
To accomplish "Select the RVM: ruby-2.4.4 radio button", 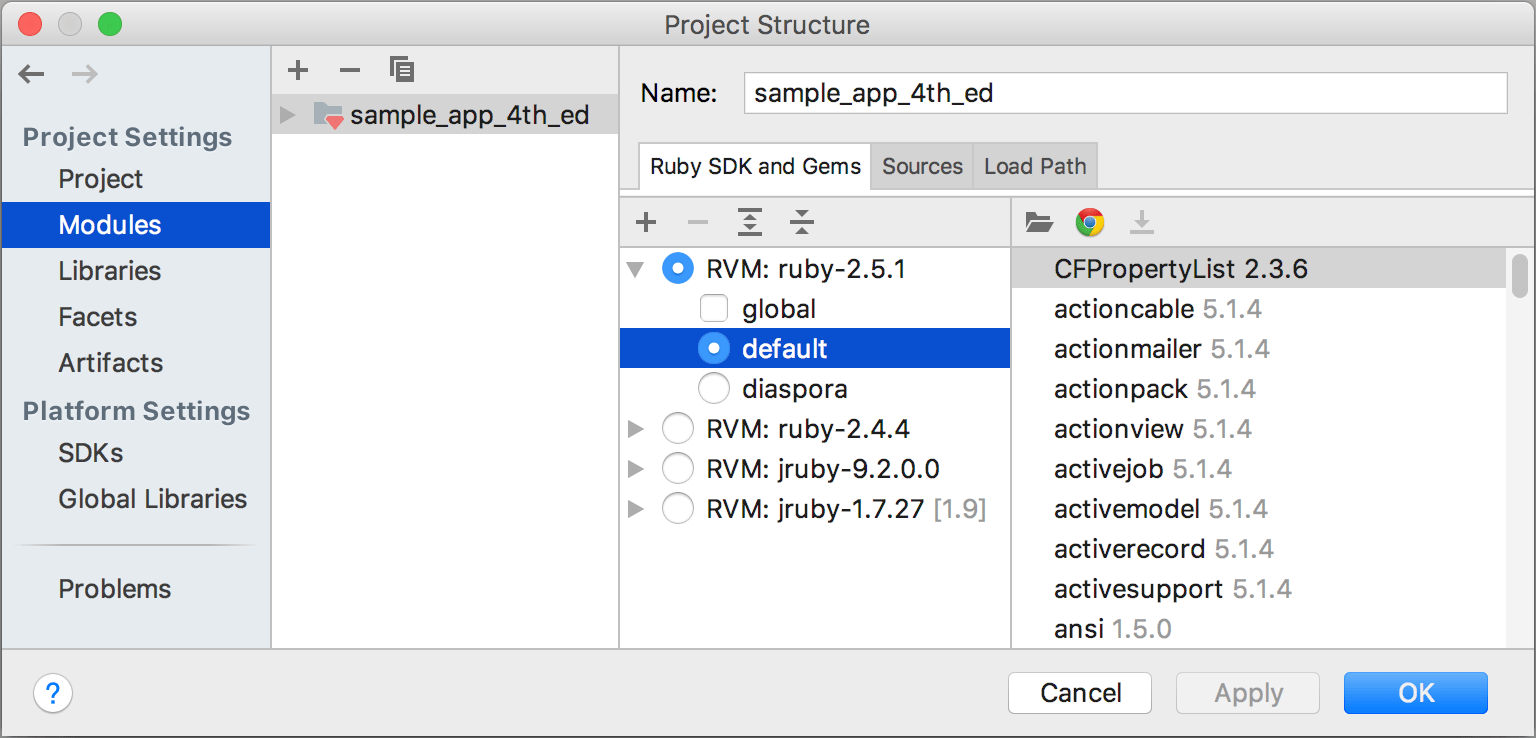I will 678,428.
